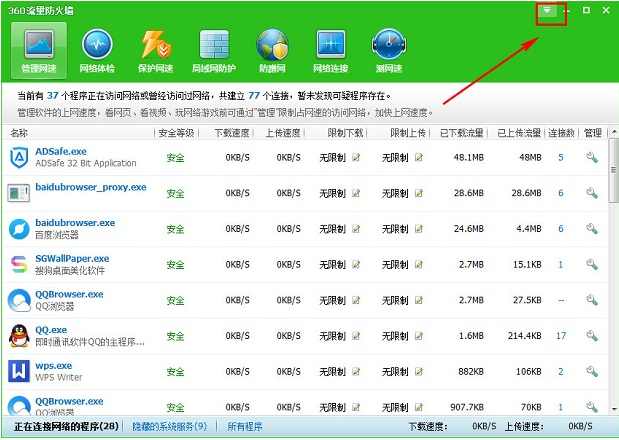Launch the 测网速 speed test icon
This screenshot has height=440, width=619.
388,50
